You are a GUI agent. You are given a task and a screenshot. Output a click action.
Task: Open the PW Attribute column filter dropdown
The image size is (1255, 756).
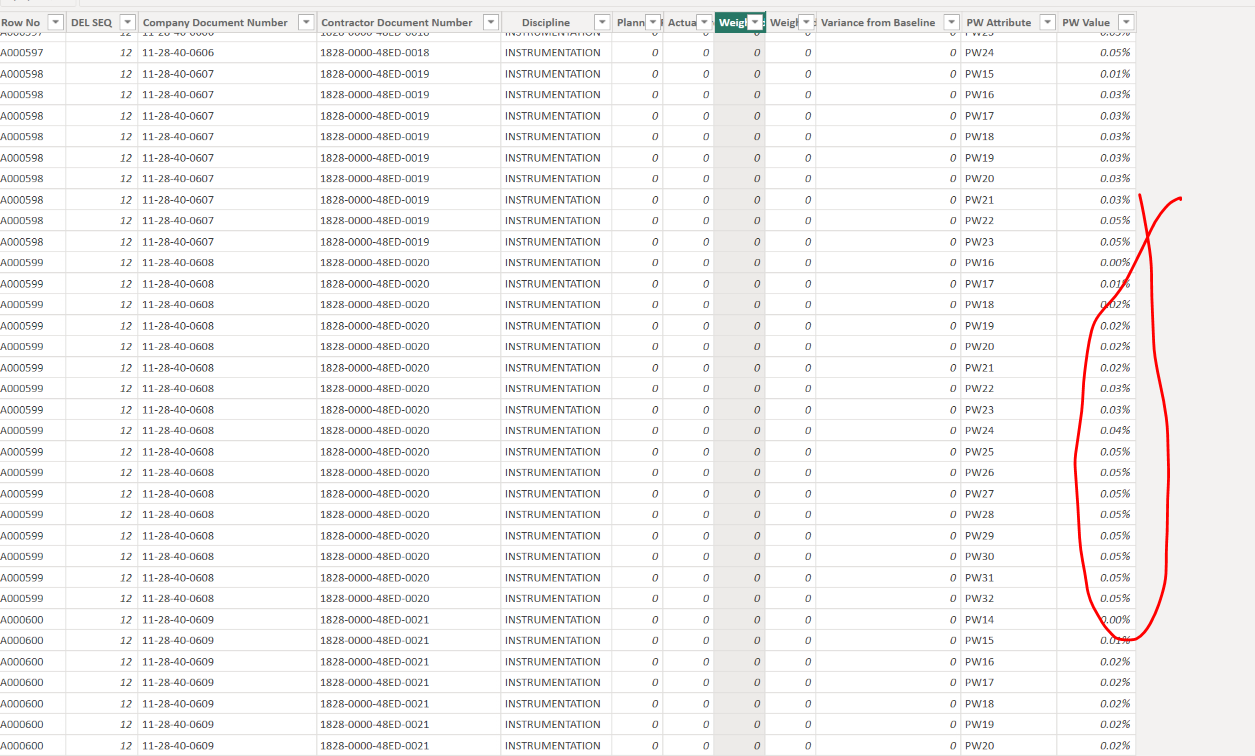point(1047,22)
